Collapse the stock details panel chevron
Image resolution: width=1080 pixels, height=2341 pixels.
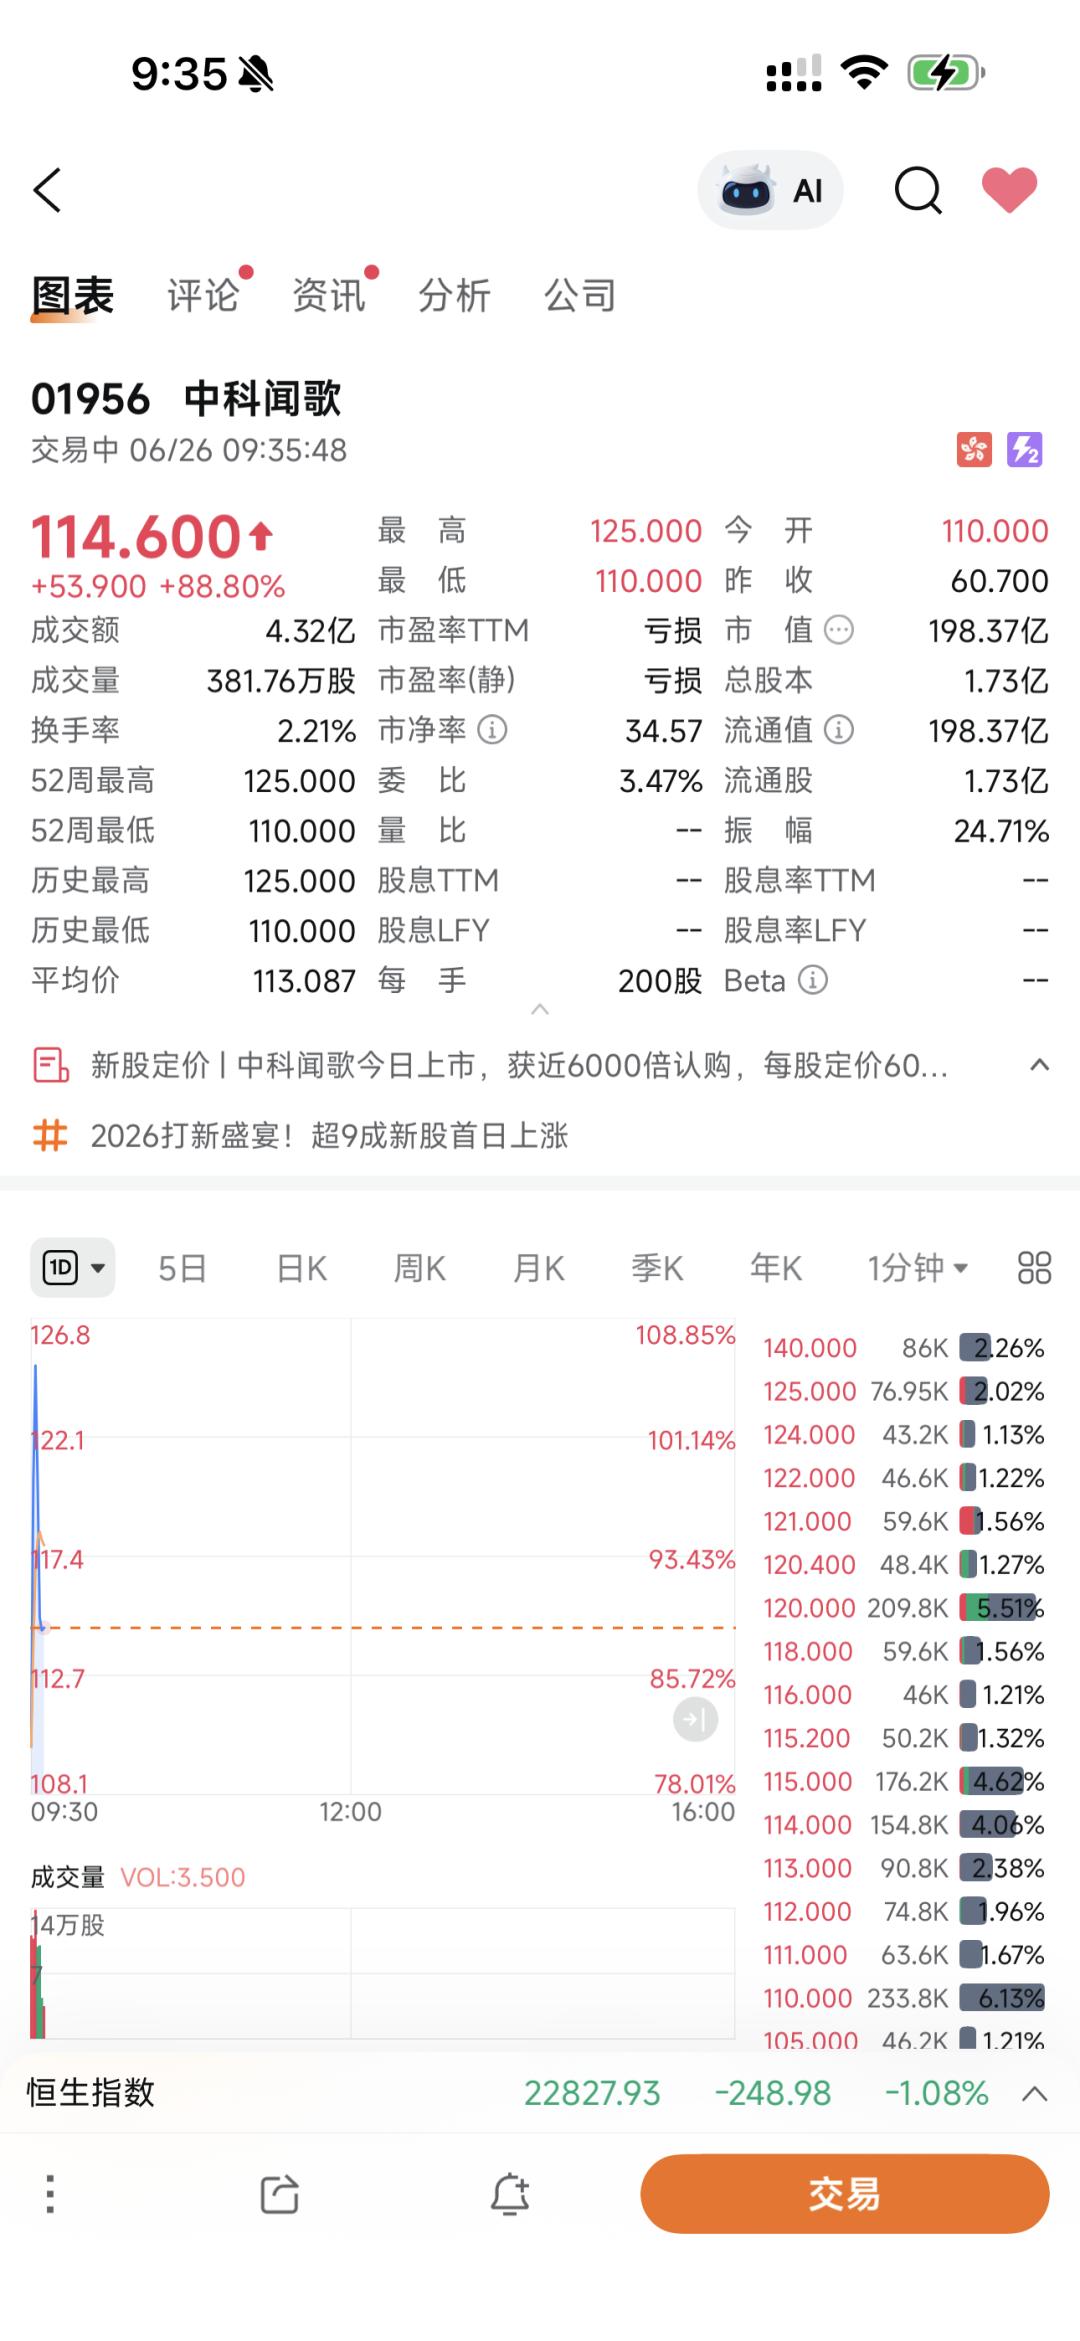click(x=540, y=1010)
